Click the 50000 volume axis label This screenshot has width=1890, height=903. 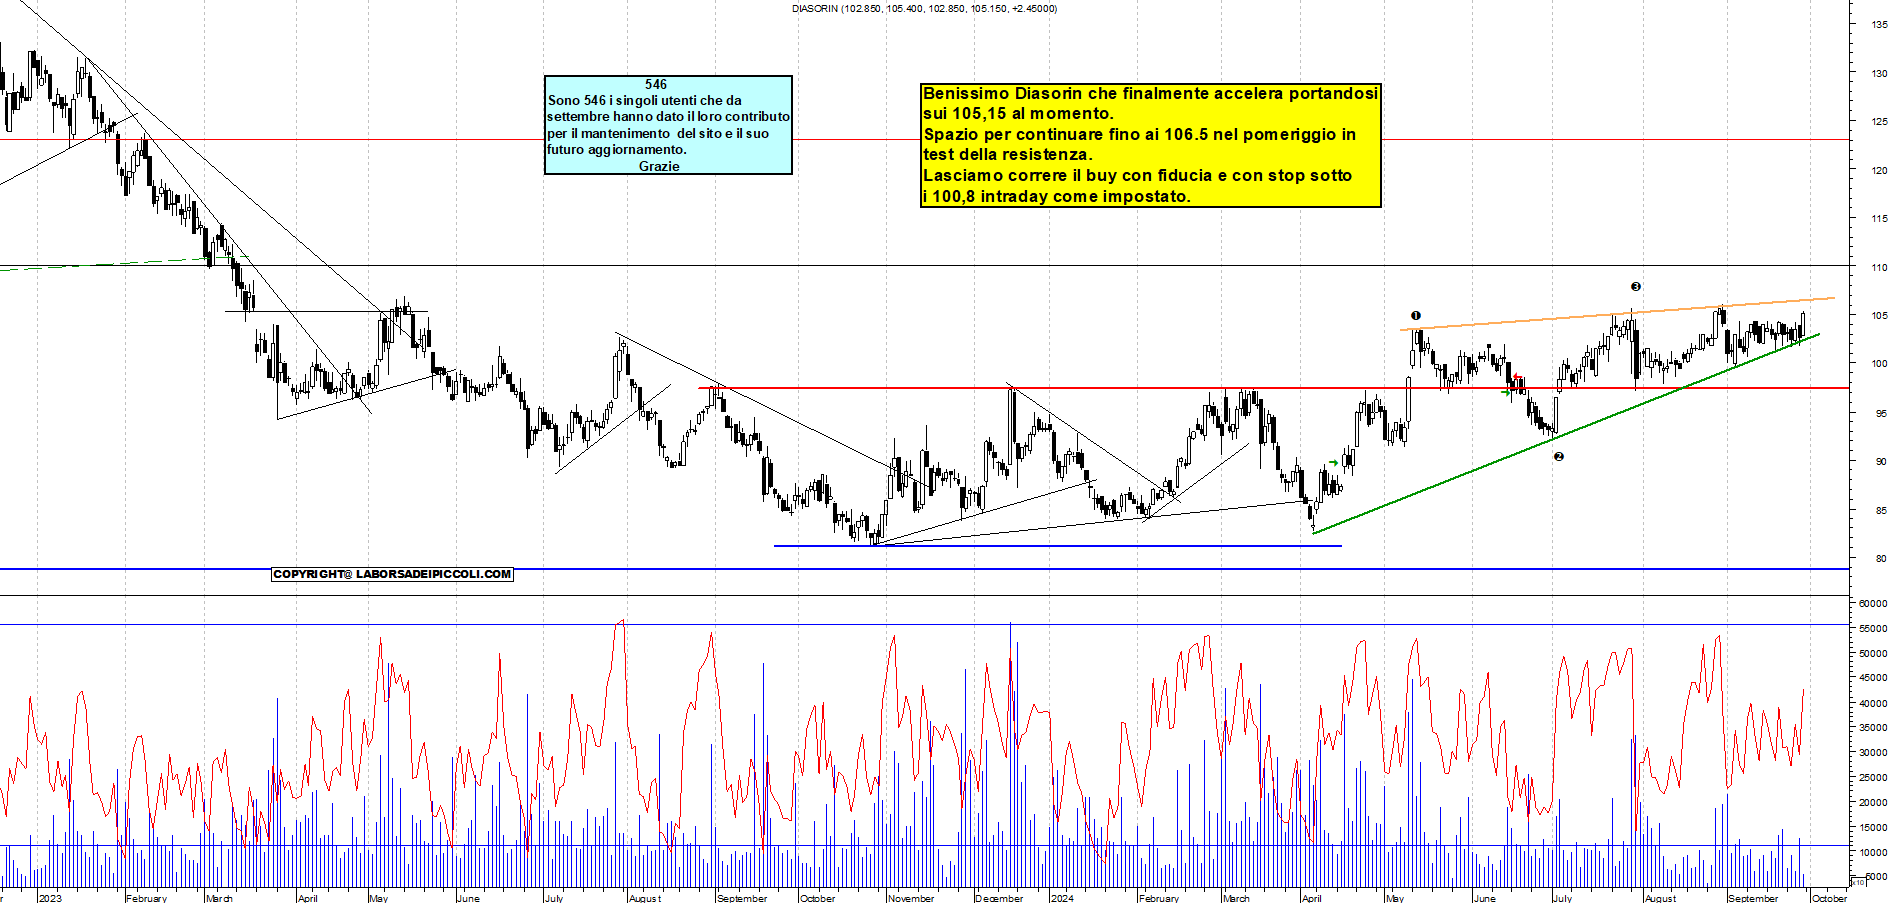[x=1874, y=654]
